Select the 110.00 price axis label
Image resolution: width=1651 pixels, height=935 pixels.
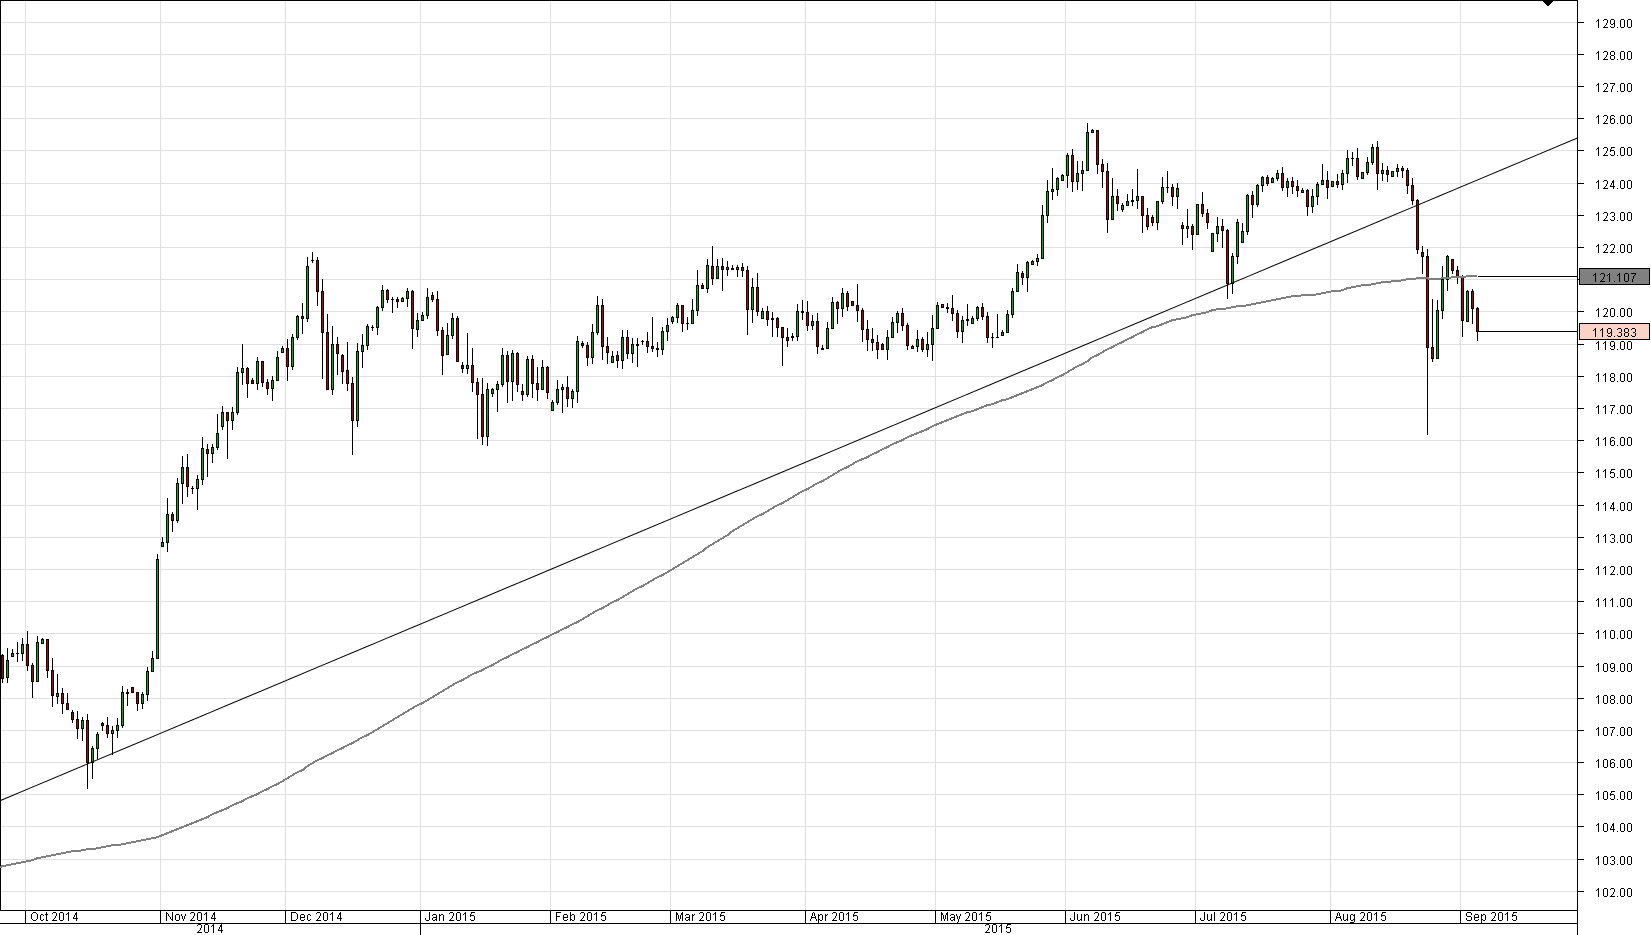(1615, 634)
